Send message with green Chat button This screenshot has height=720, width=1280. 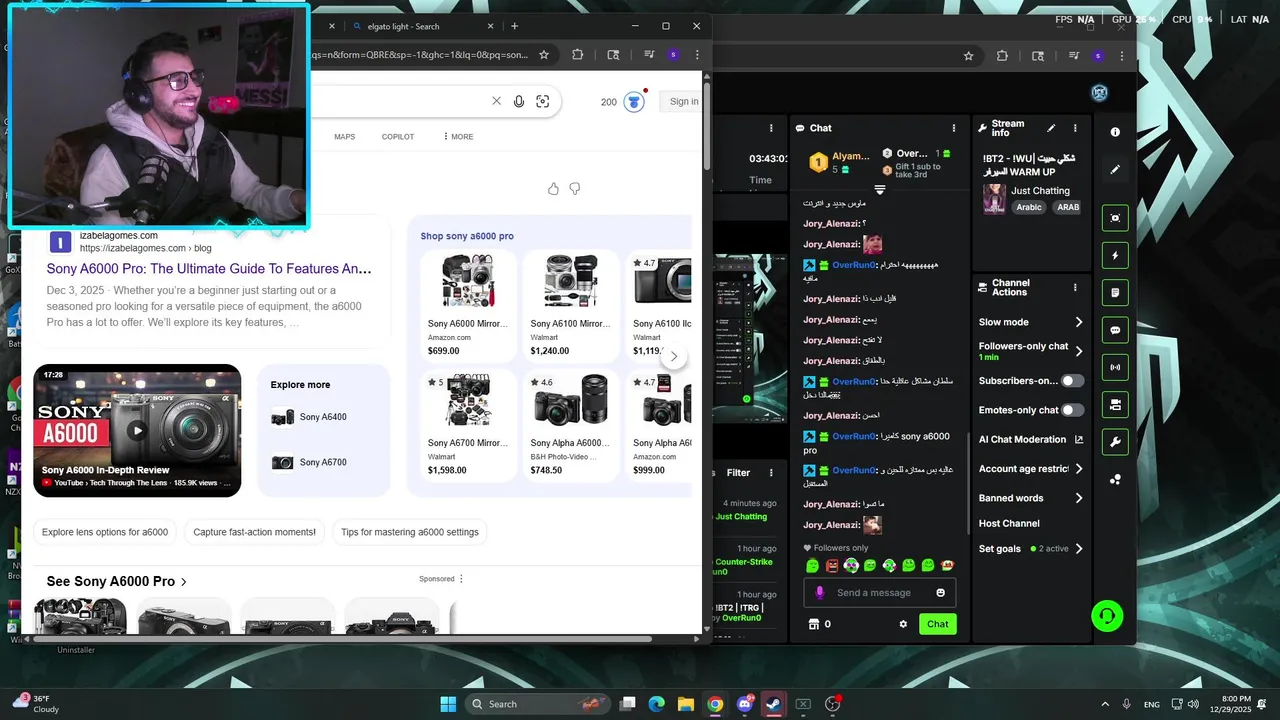pos(937,624)
